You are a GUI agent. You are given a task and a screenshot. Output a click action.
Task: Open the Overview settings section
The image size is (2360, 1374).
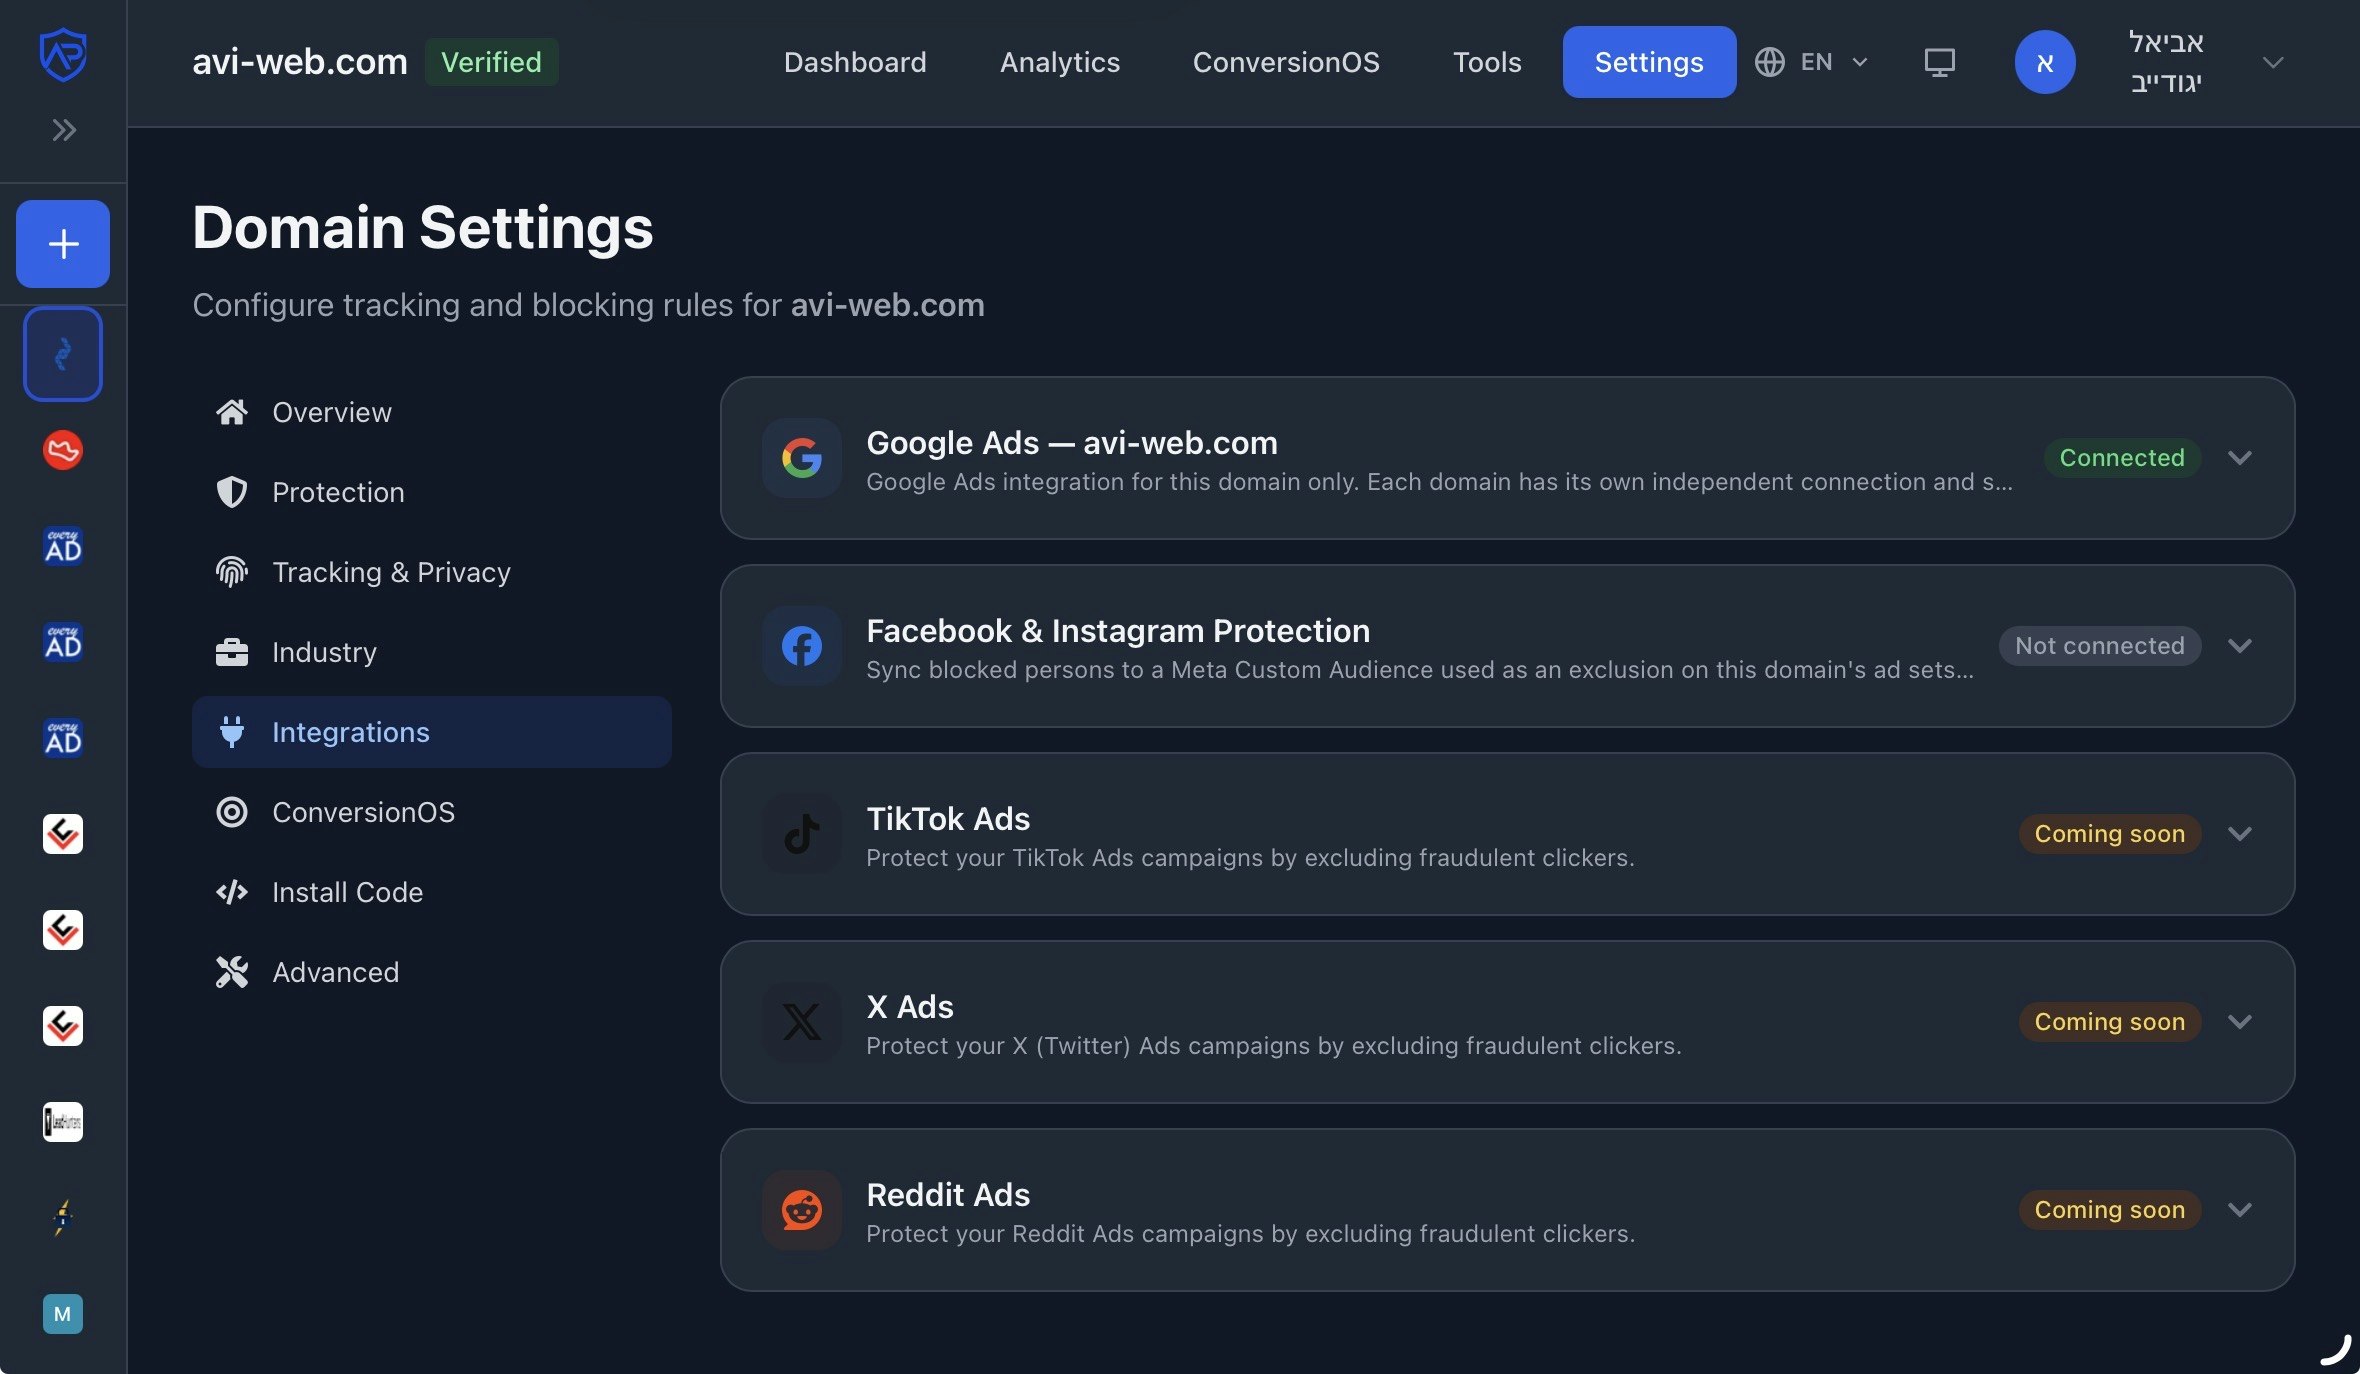432,412
